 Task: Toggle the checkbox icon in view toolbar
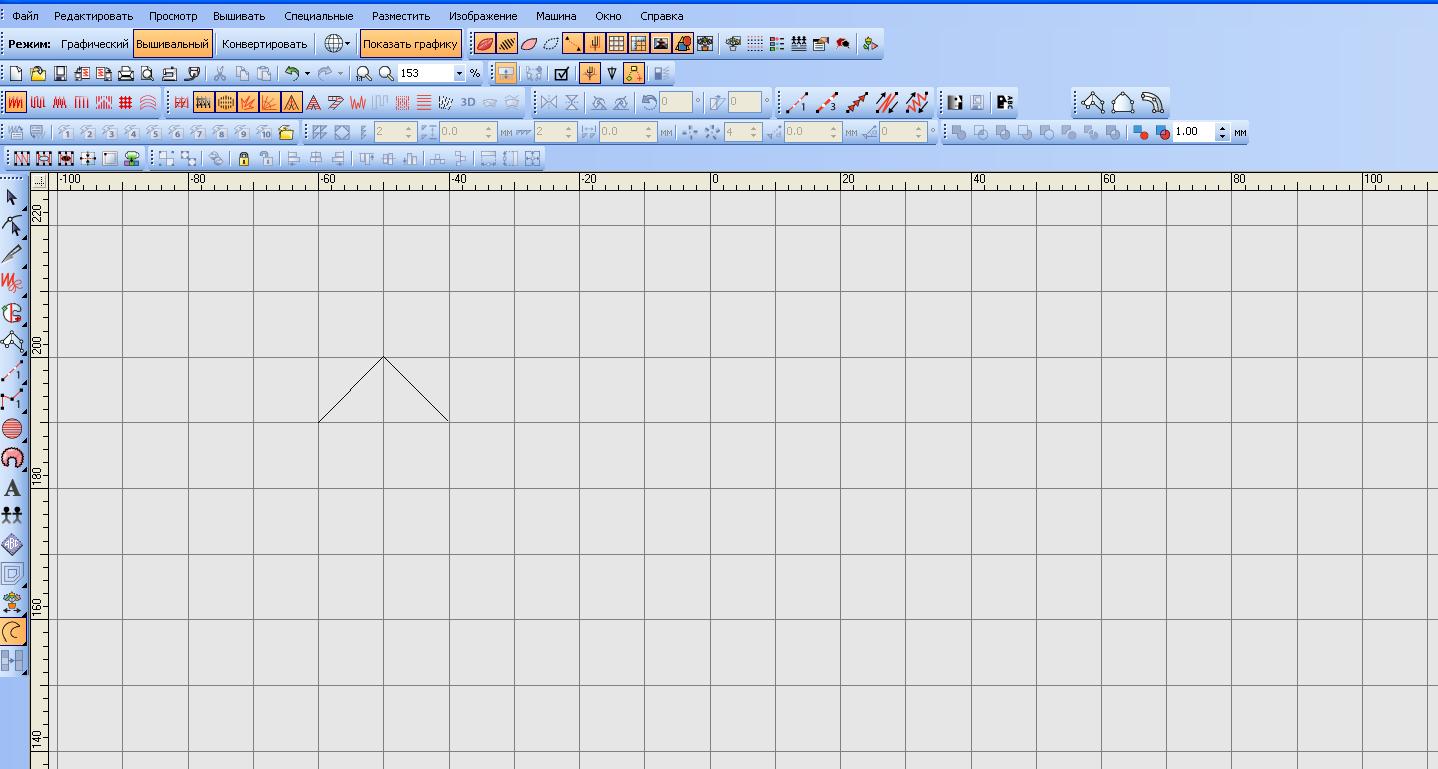[561, 73]
